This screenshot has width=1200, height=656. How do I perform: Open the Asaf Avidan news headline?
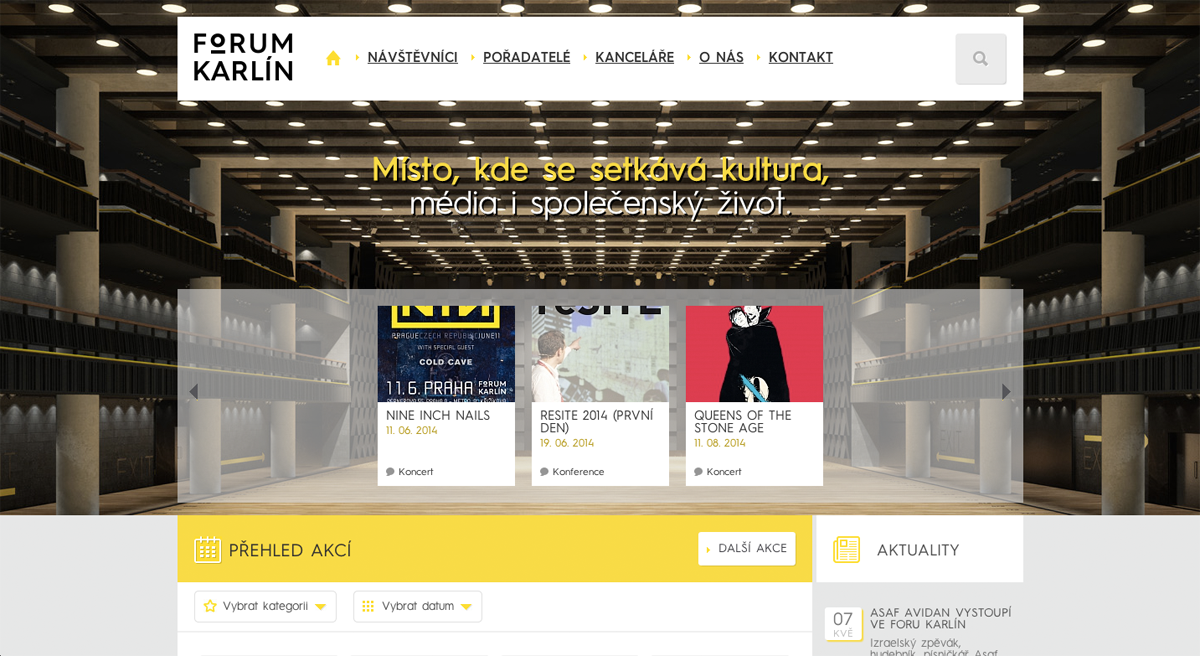[941, 618]
